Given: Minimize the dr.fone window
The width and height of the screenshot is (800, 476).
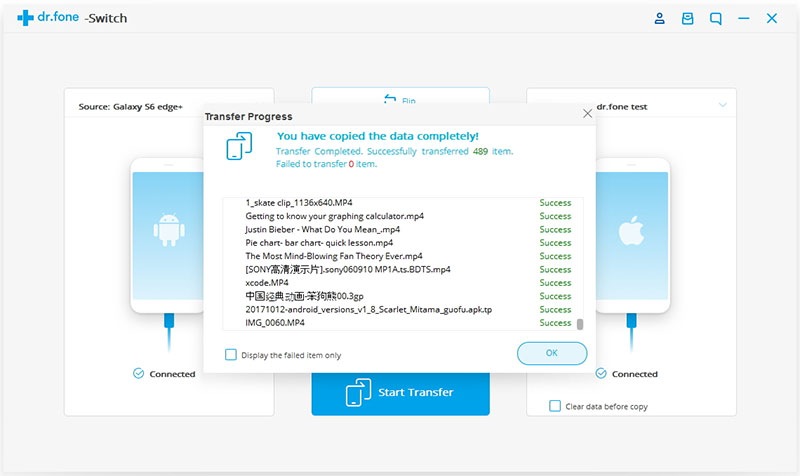Looking at the screenshot, I should (x=743, y=19).
